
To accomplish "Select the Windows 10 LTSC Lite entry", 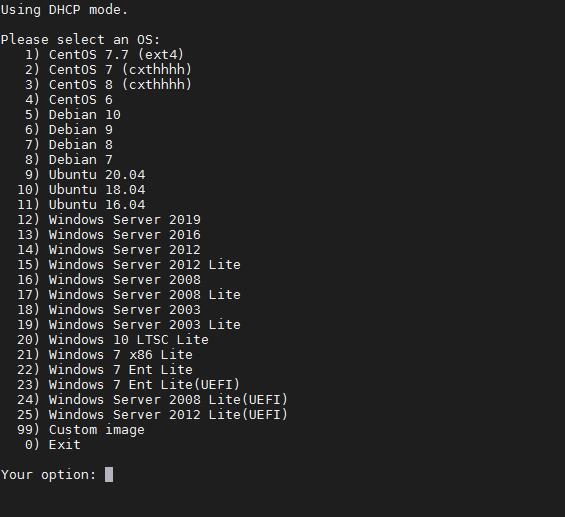I will pyautogui.click(x=113, y=340).
